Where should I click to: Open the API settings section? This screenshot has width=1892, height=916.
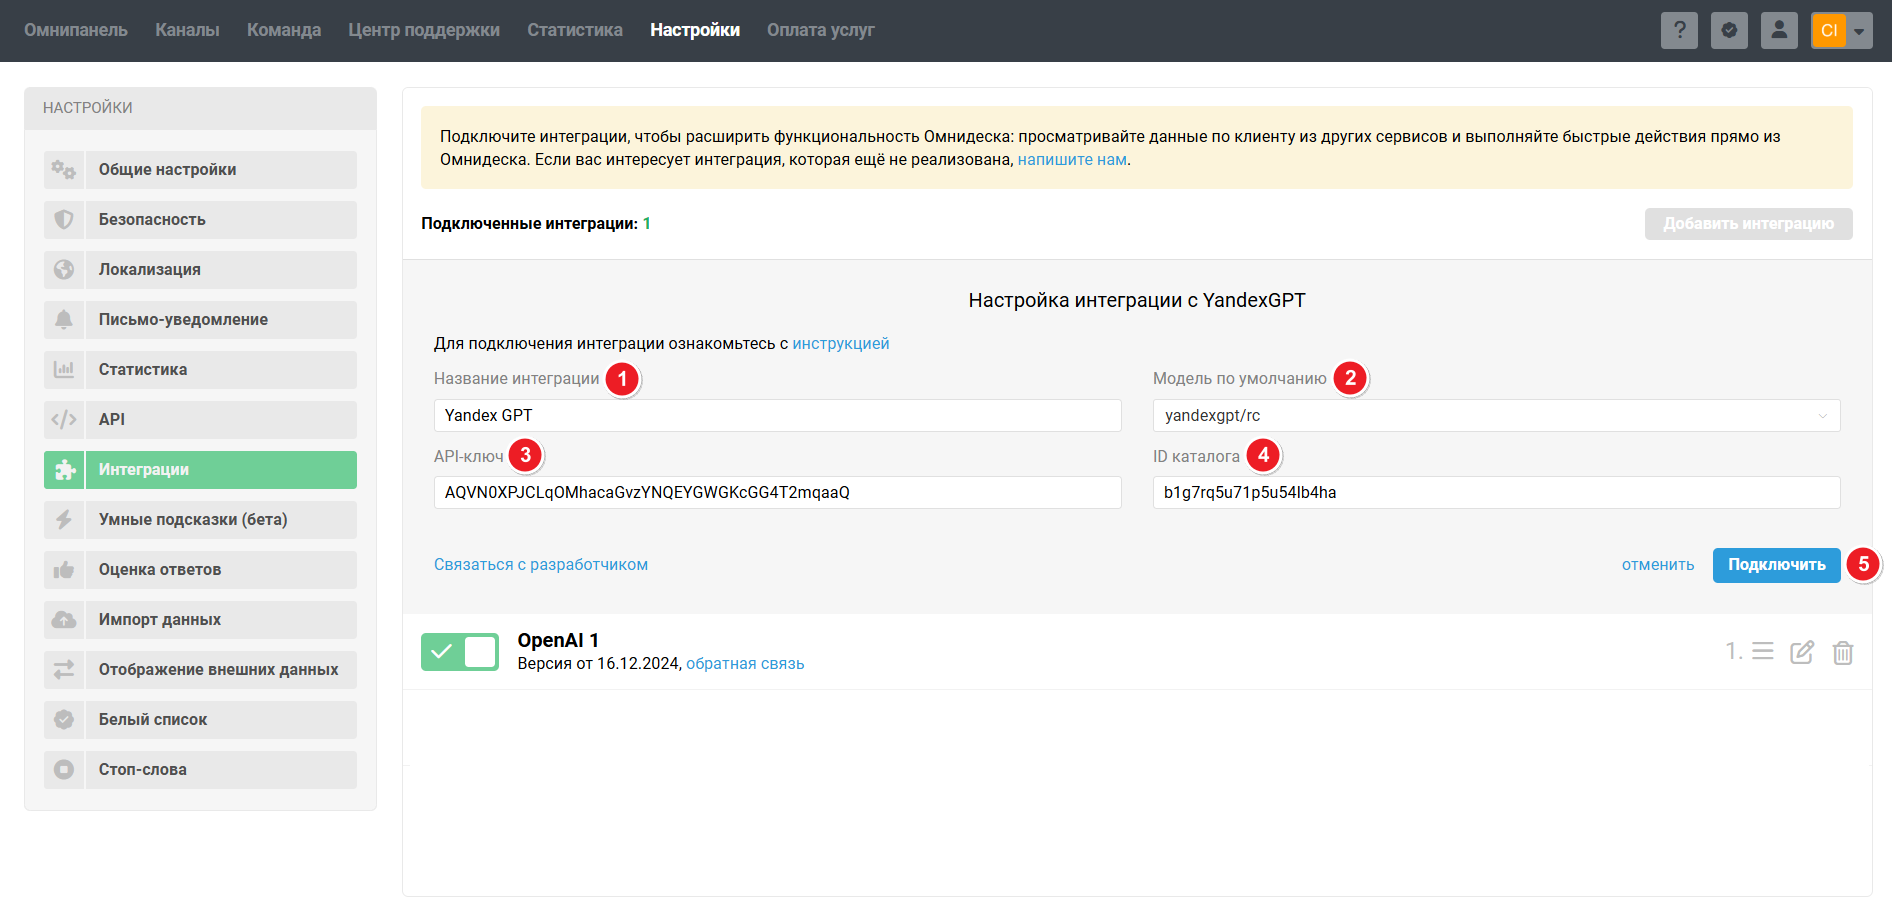tap(200, 420)
